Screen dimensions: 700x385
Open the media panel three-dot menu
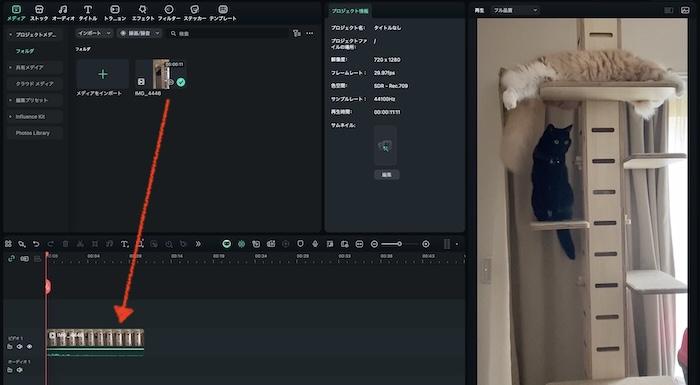pyautogui.click(x=309, y=33)
